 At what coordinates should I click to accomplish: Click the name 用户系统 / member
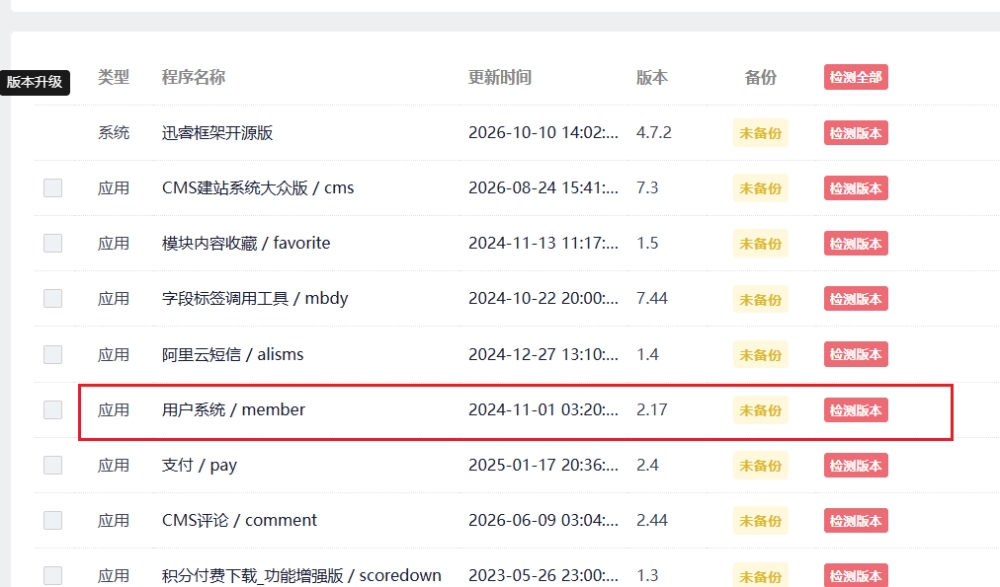(233, 410)
